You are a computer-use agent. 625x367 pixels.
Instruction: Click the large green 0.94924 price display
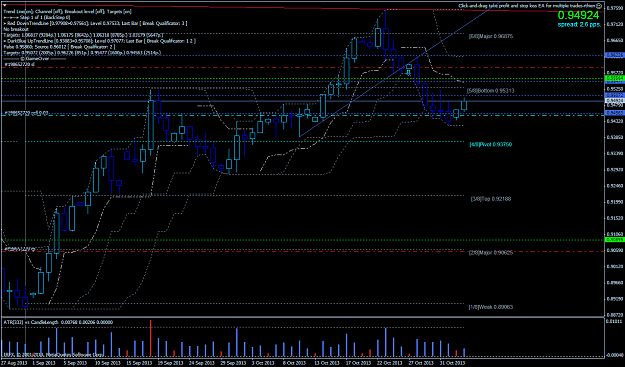click(578, 16)
